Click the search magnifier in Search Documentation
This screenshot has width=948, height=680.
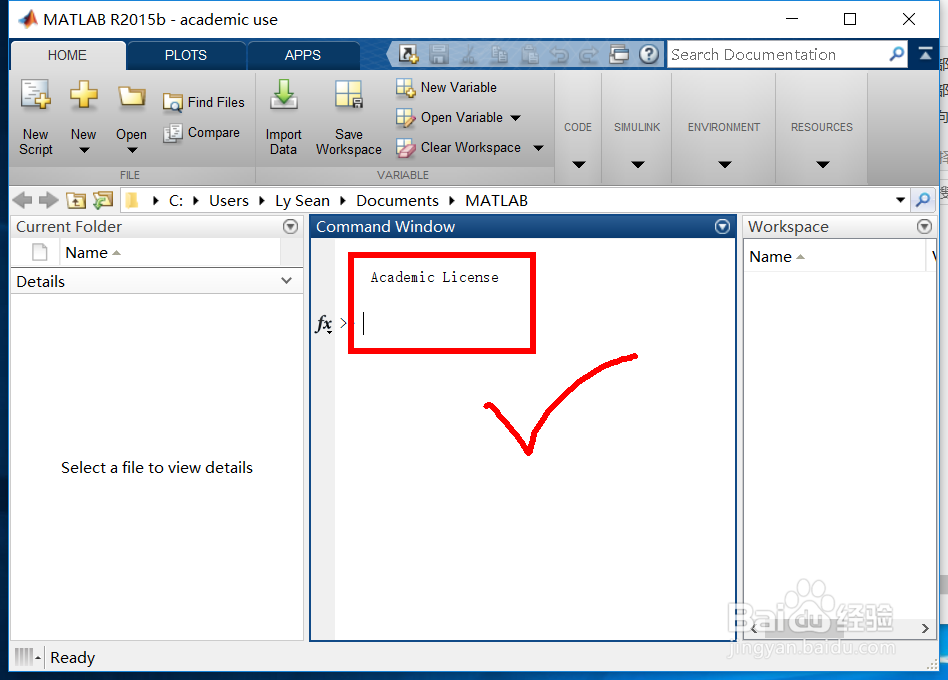tap(897, 54)
